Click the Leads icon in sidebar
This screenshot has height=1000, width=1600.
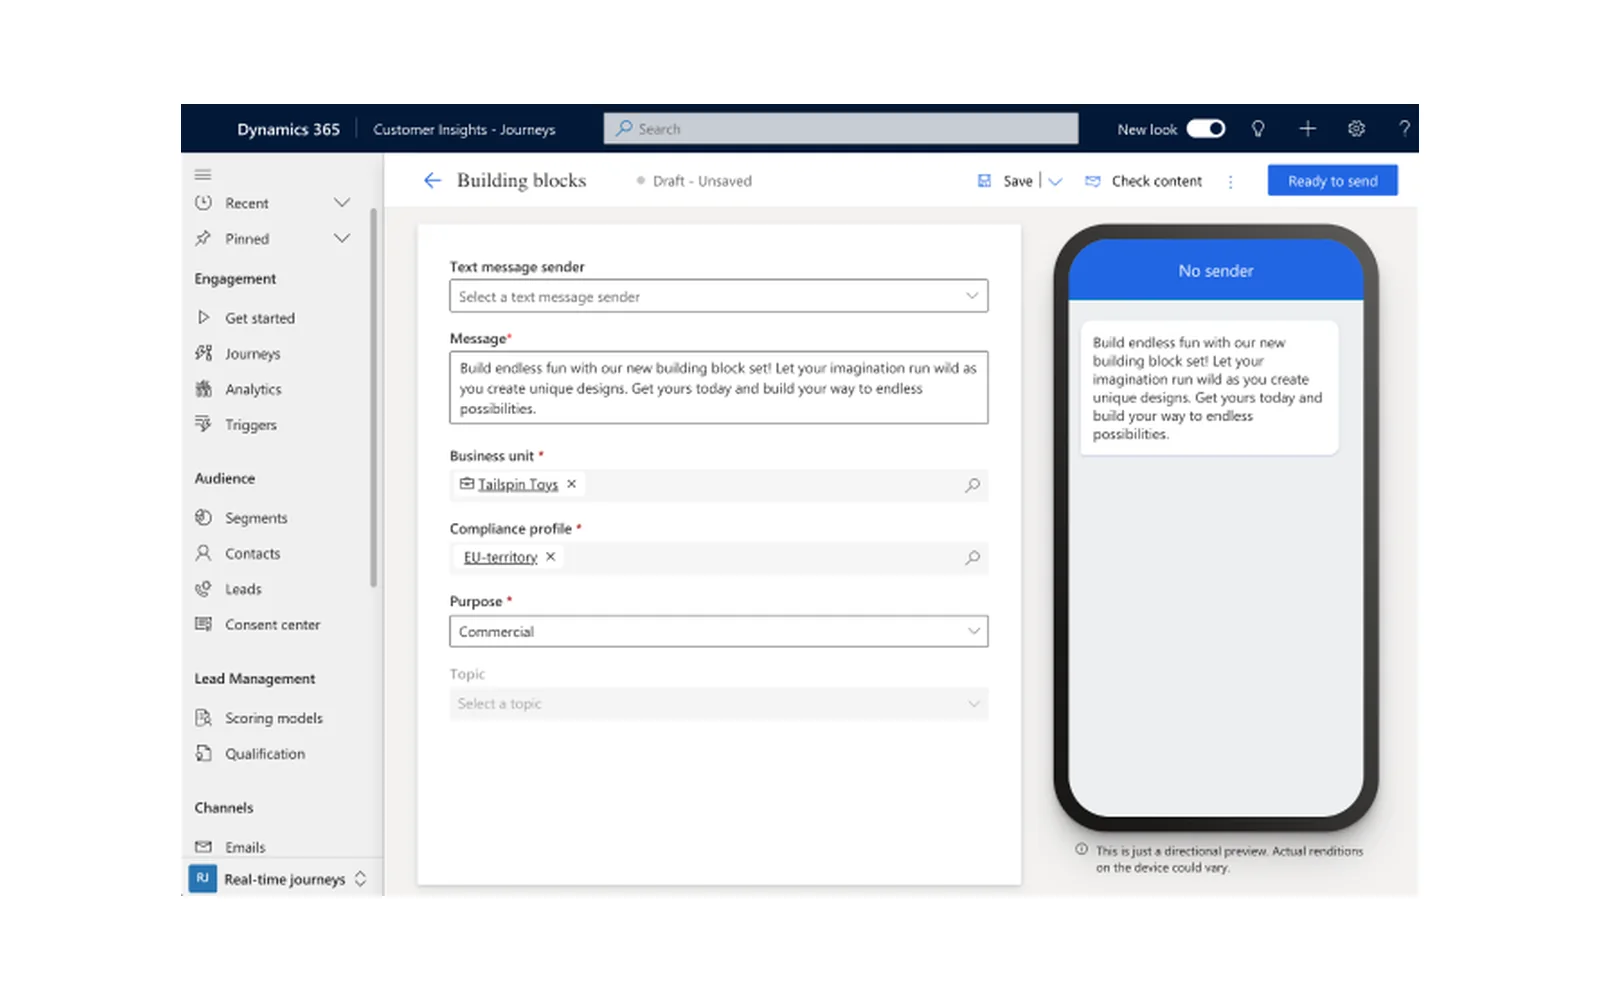[203, 588]
